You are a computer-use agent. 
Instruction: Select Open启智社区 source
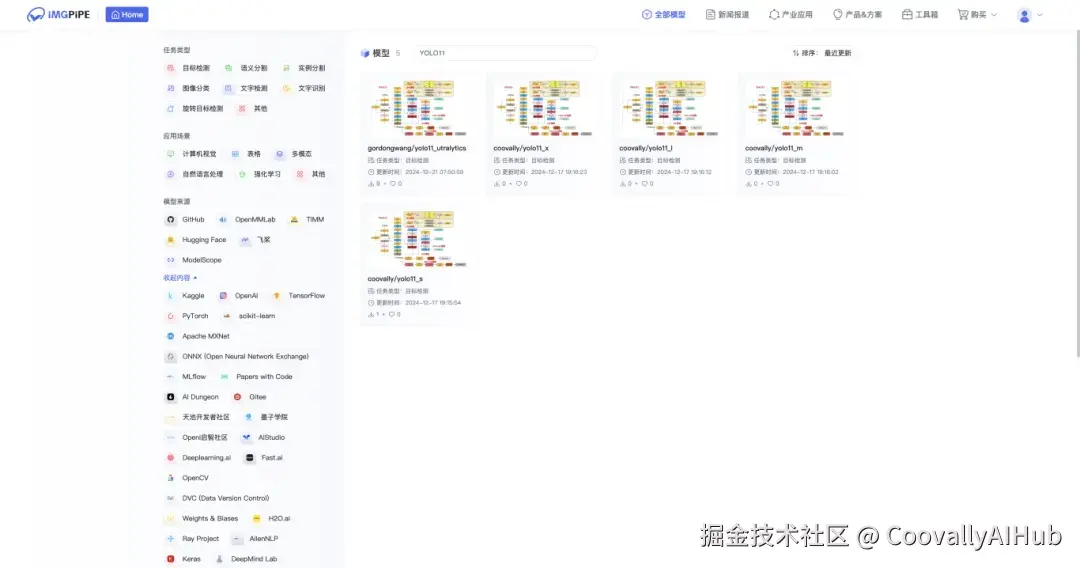coord(197,438)
